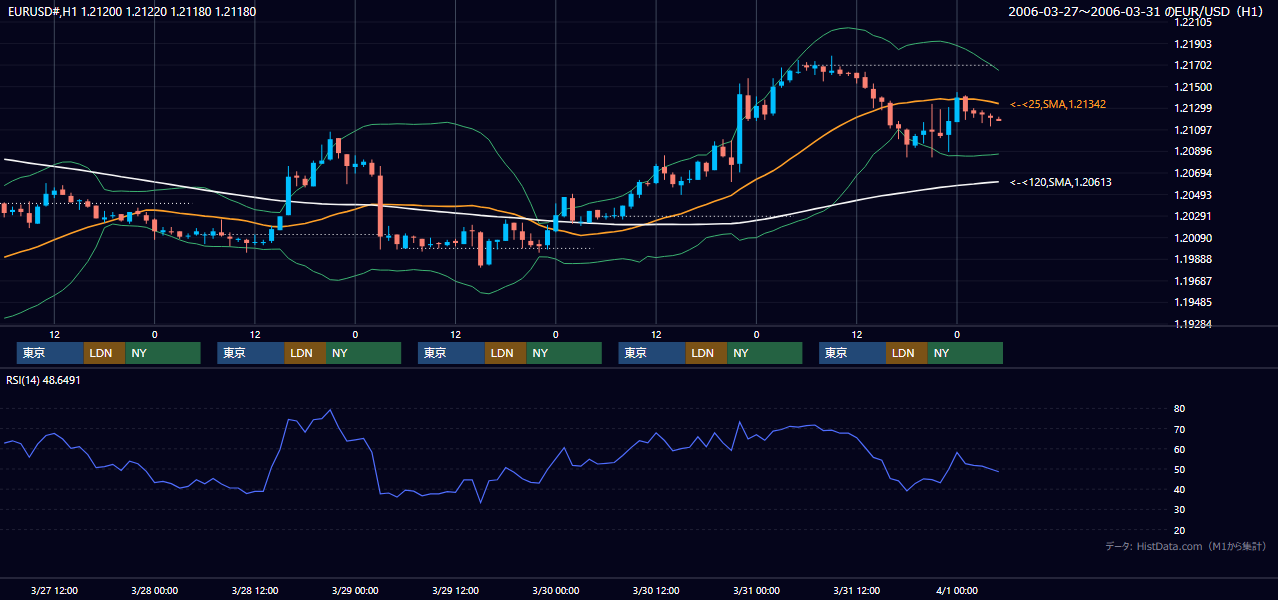Select the <-<120,SMA,1.20613 indicator label
The height and width of the screenshot is (600, 1278).
click(1061, 182)
